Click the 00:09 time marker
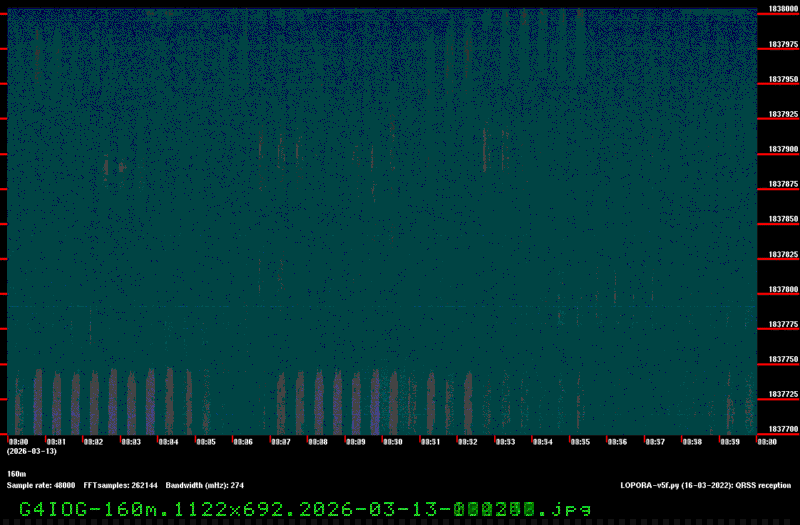 tap(355, 441)
